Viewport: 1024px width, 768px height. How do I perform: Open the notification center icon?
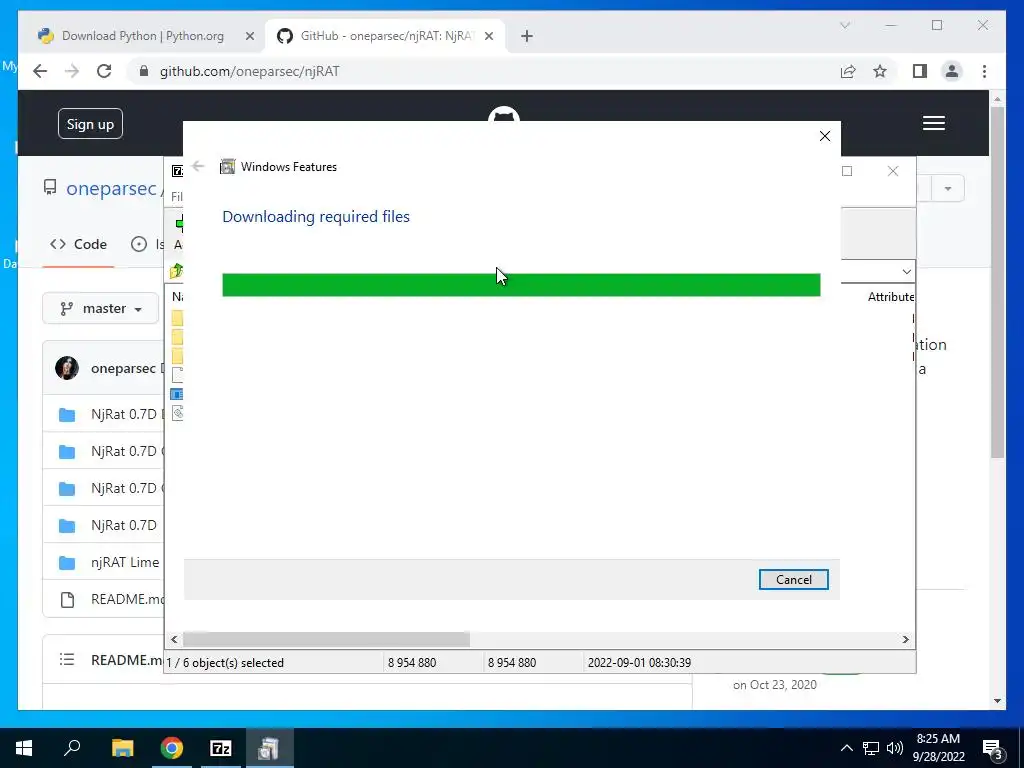992,749
